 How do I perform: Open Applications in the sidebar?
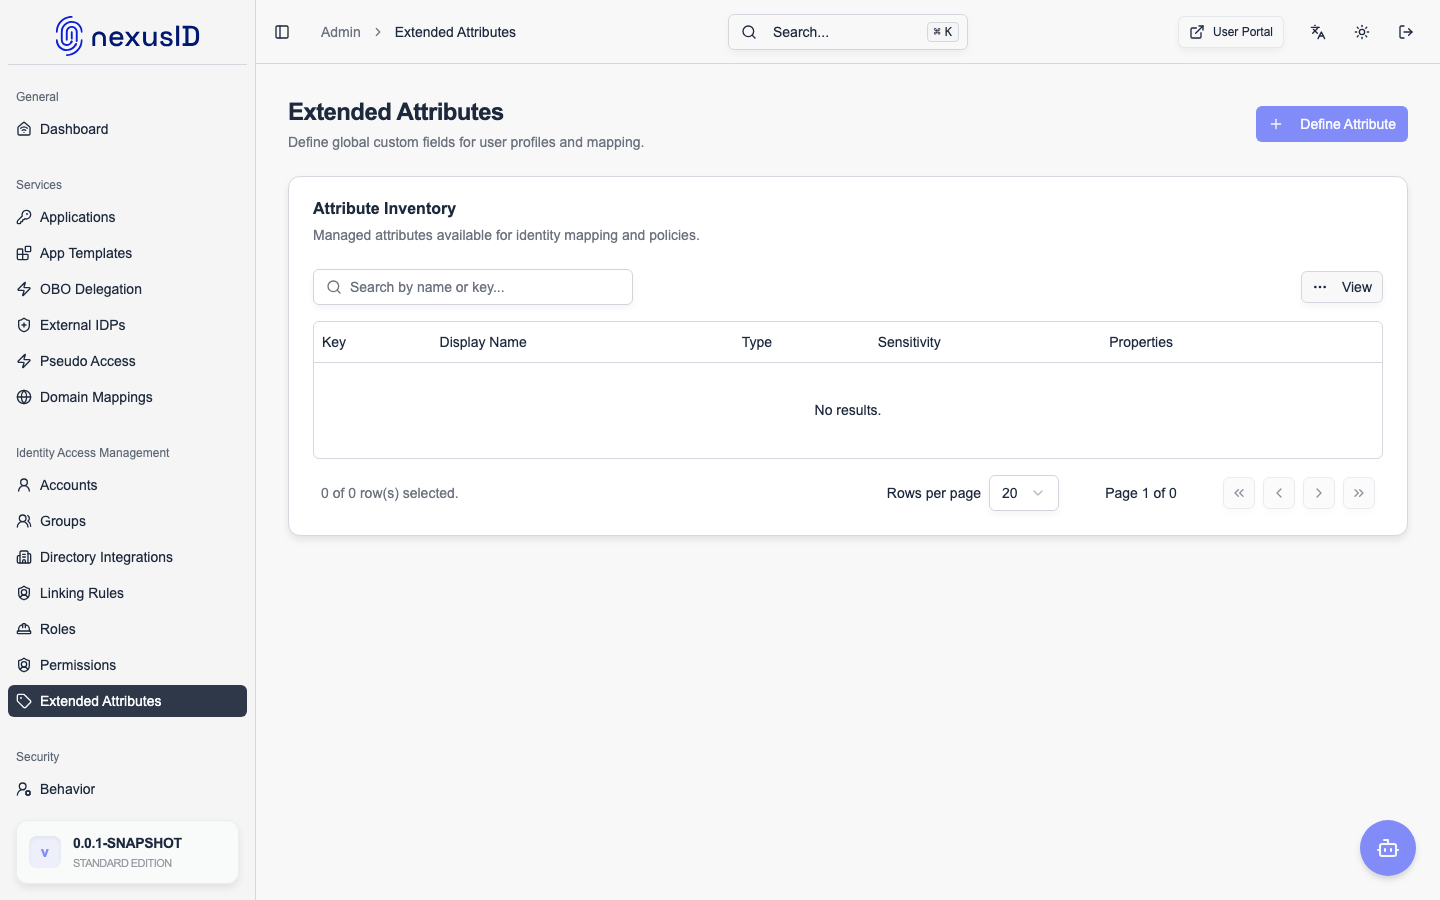[127, 217]
